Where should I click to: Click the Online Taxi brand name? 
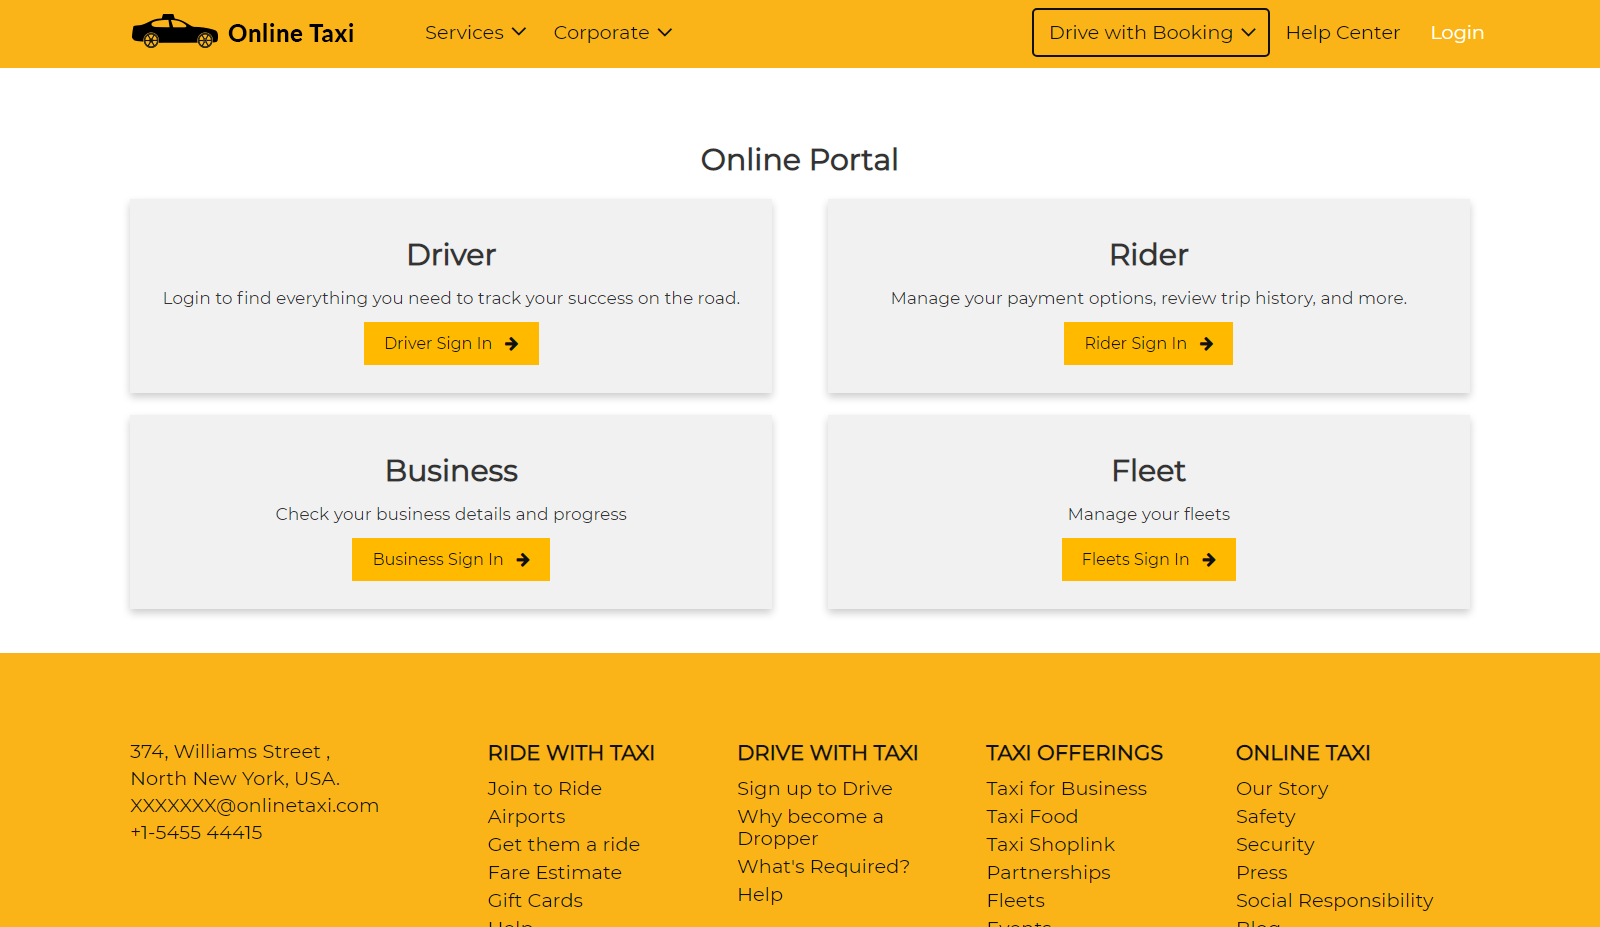pyautogui.click(x=291, y=34)
